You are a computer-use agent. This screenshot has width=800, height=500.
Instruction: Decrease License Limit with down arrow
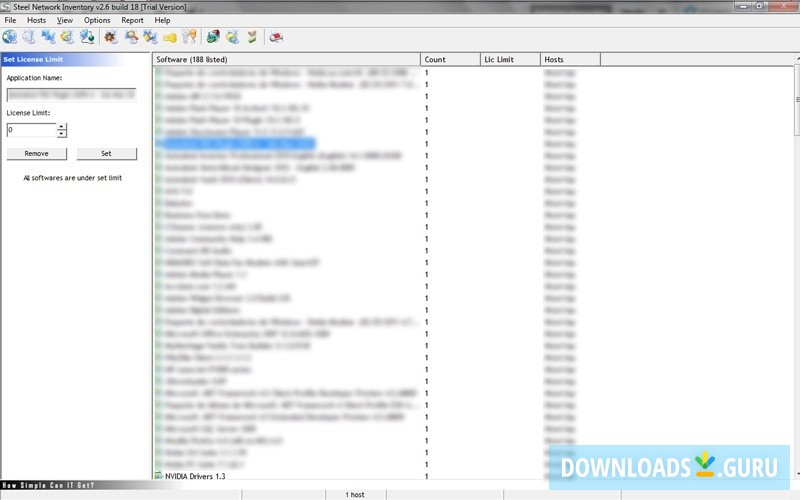pos(62,134)
